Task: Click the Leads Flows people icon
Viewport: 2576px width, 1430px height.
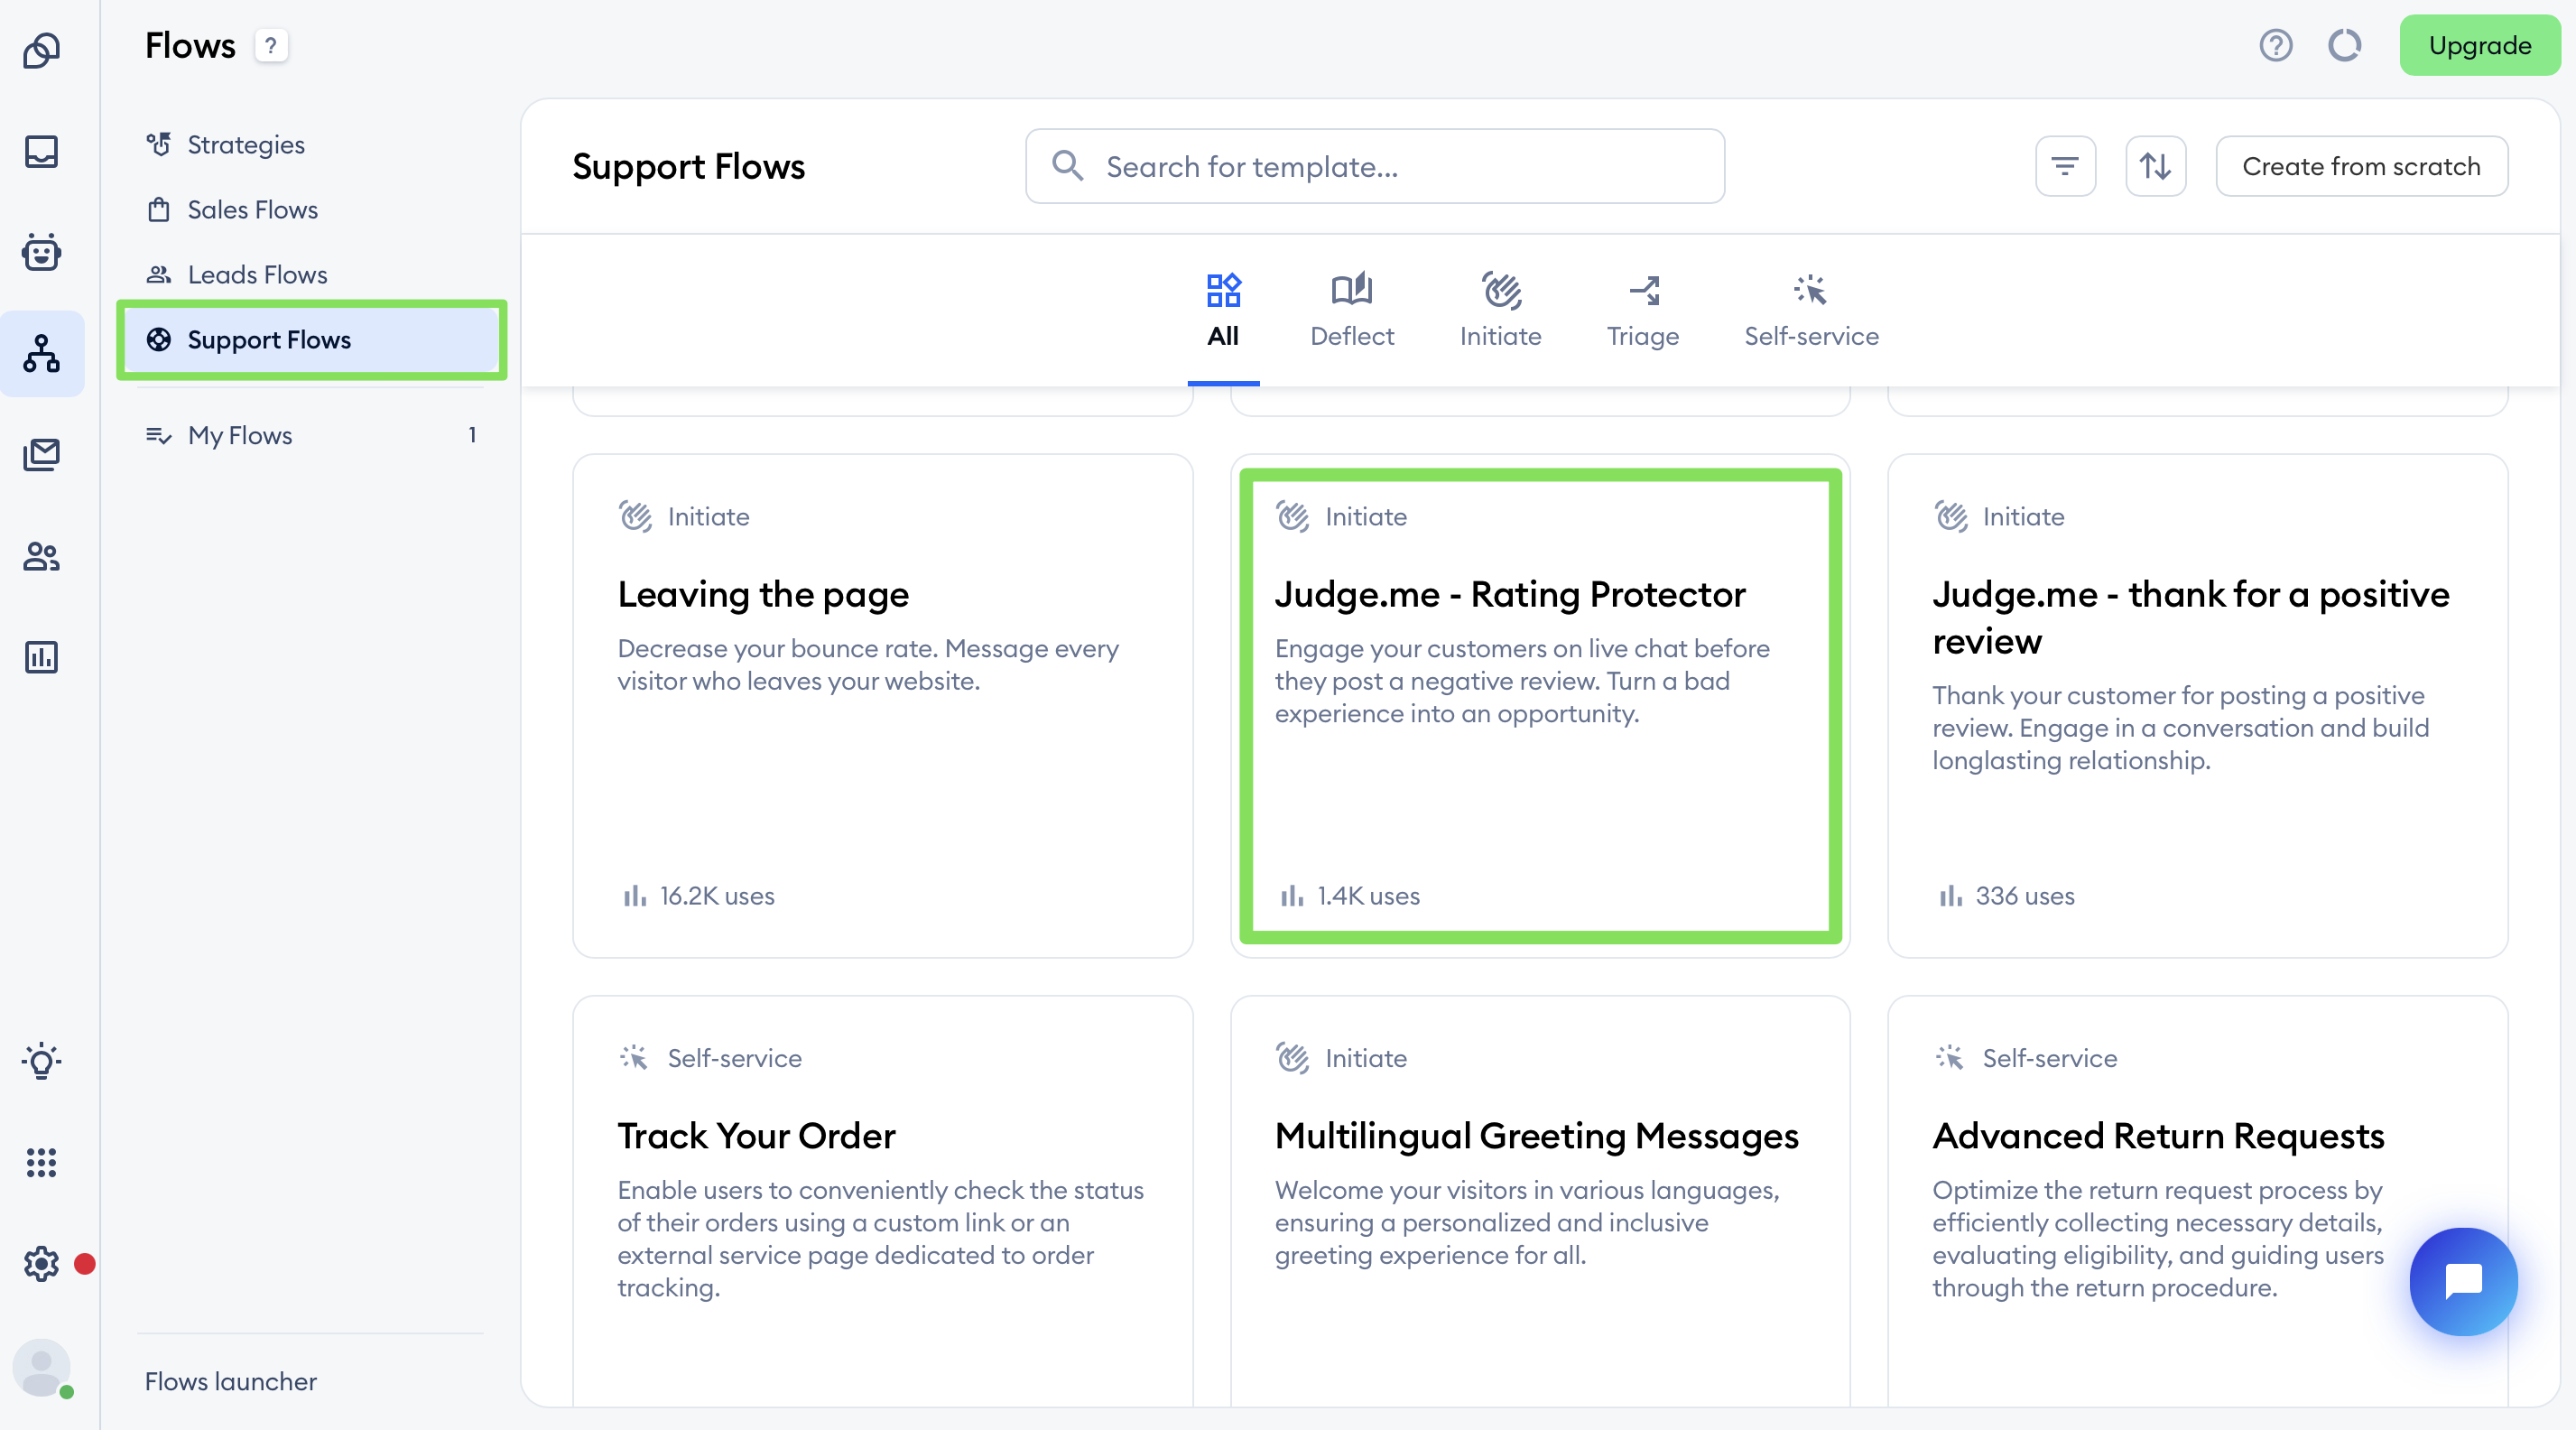Action: click(159, 274)
